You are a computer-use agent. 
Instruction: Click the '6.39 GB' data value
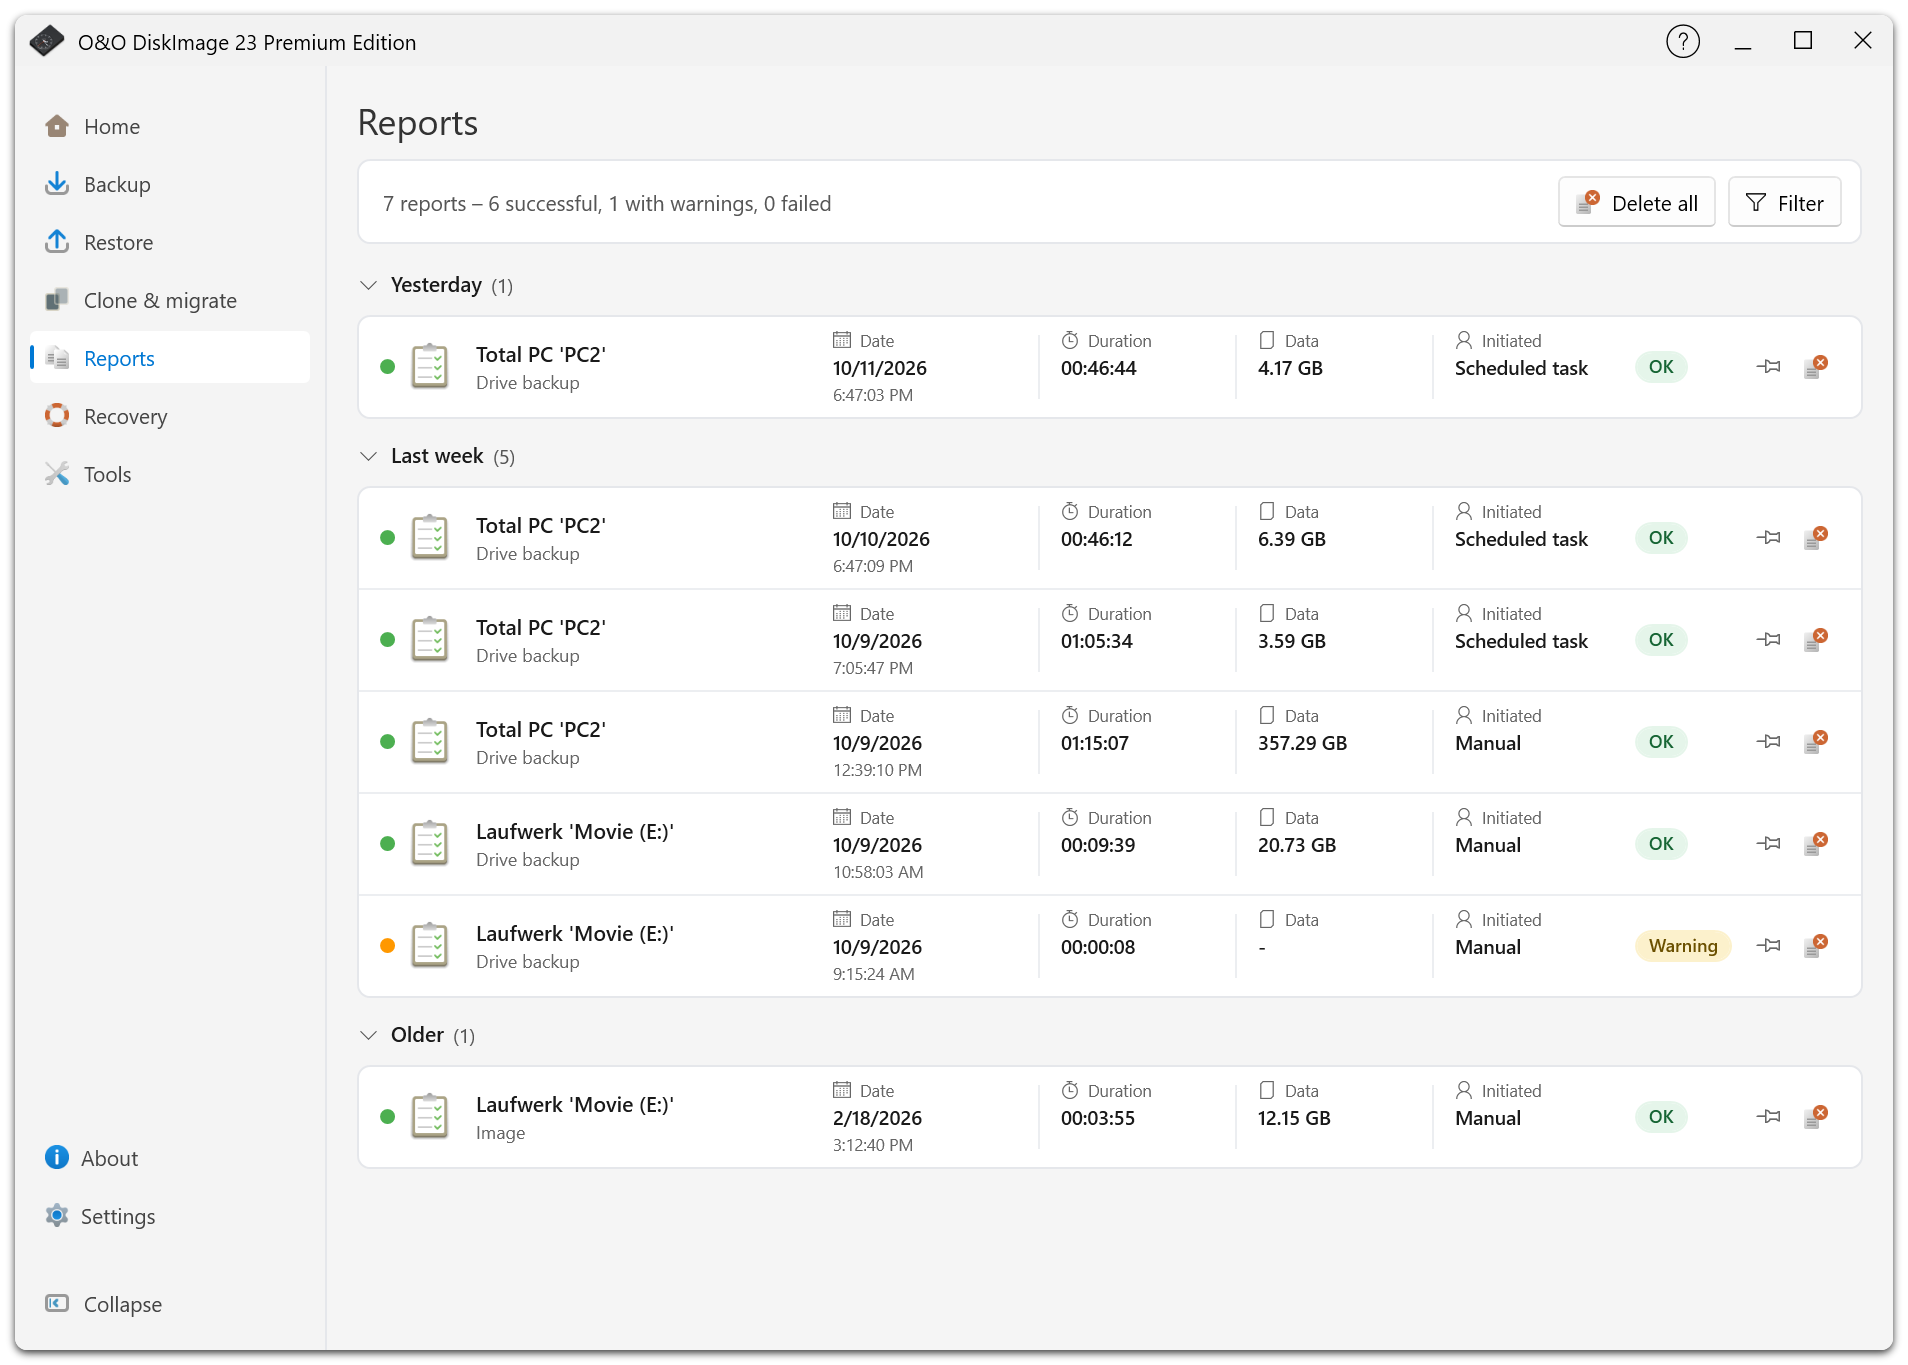pos(1291,540)
